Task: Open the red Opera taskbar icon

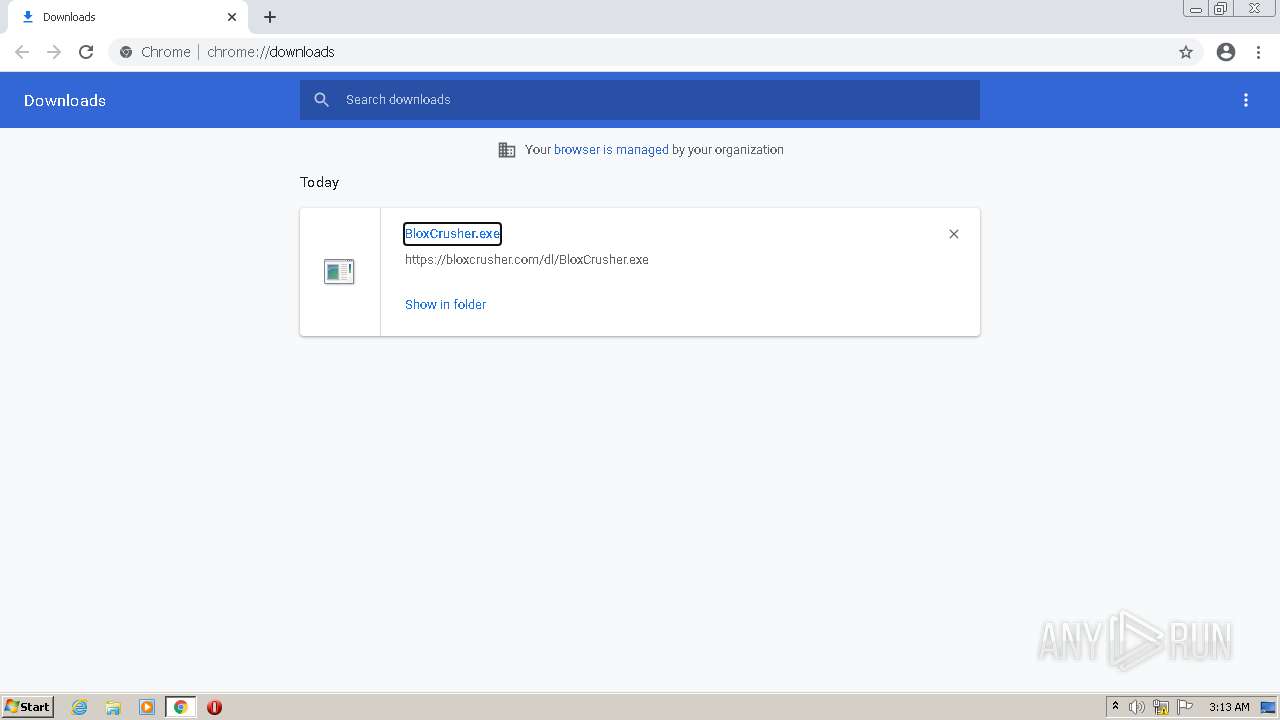Action: point(214,707)
